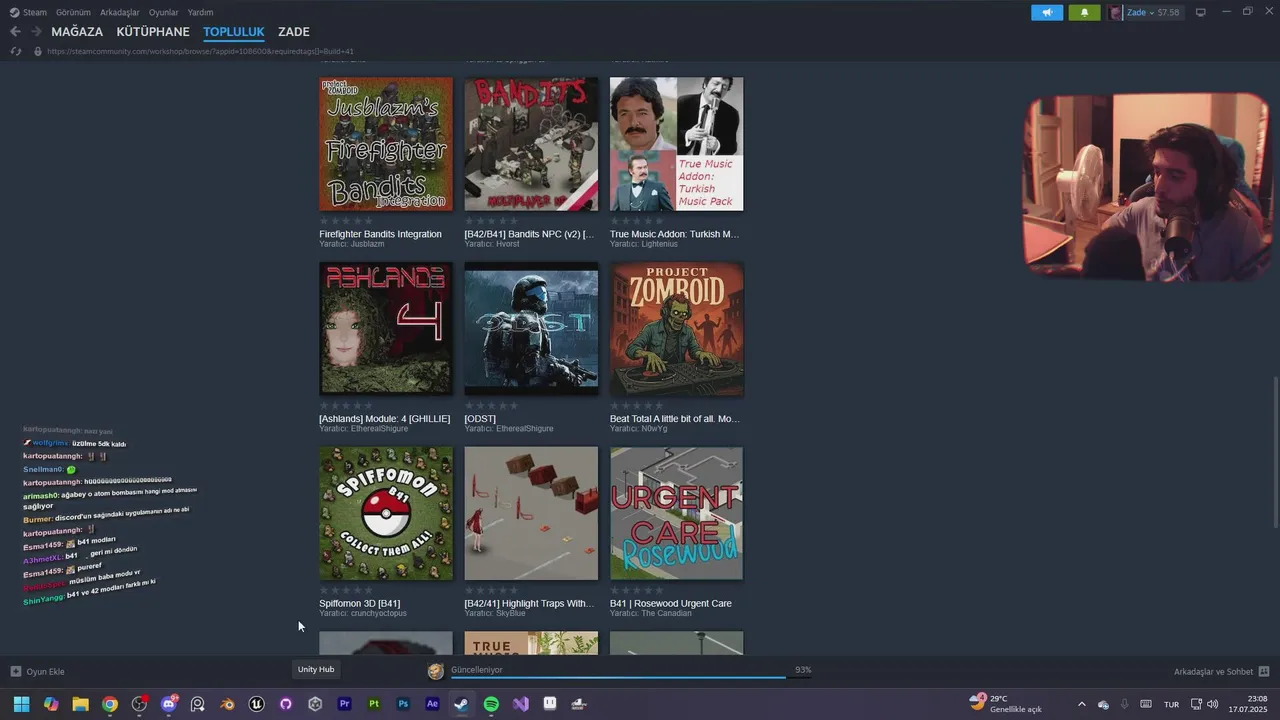
Task: Open the Yardım menu
Action: pos(200,12)
